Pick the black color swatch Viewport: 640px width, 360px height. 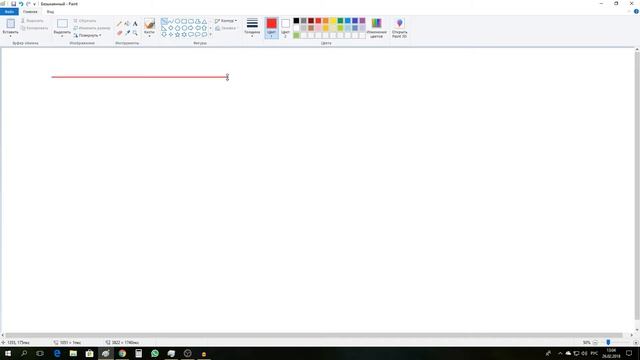click(x=296, y=21)
